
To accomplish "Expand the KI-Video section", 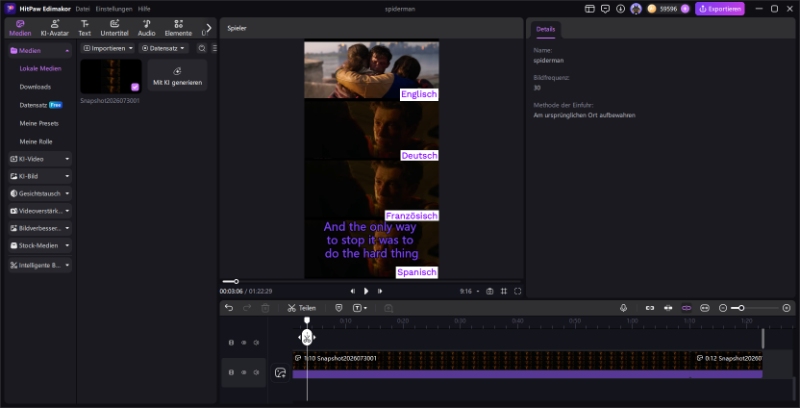I will (x=40, y=159).
